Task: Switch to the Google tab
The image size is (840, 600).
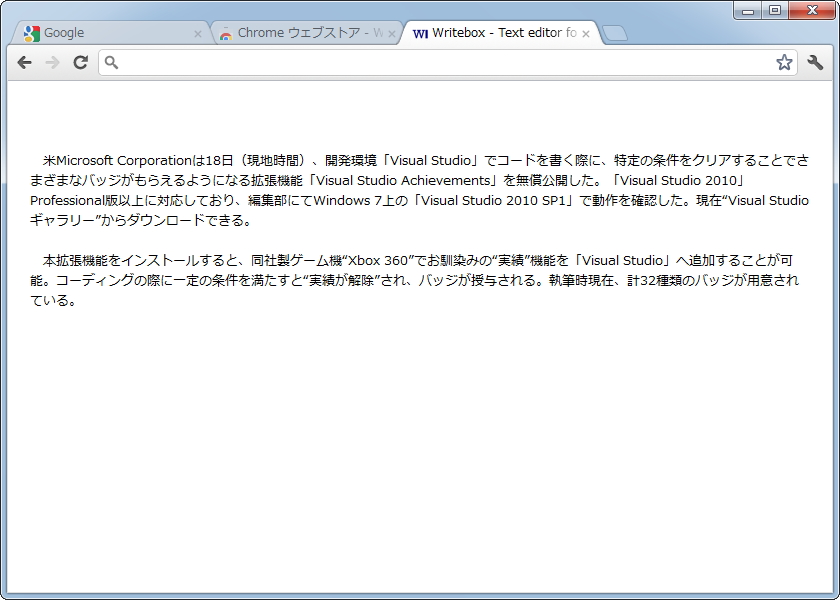Action: point(110,33)
